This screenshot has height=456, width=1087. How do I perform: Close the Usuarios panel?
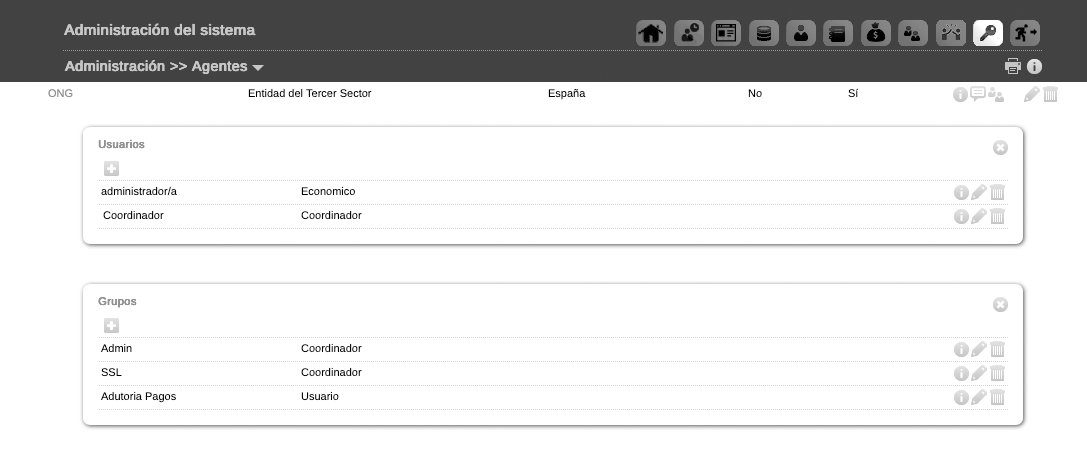[x=1000, y=148]
